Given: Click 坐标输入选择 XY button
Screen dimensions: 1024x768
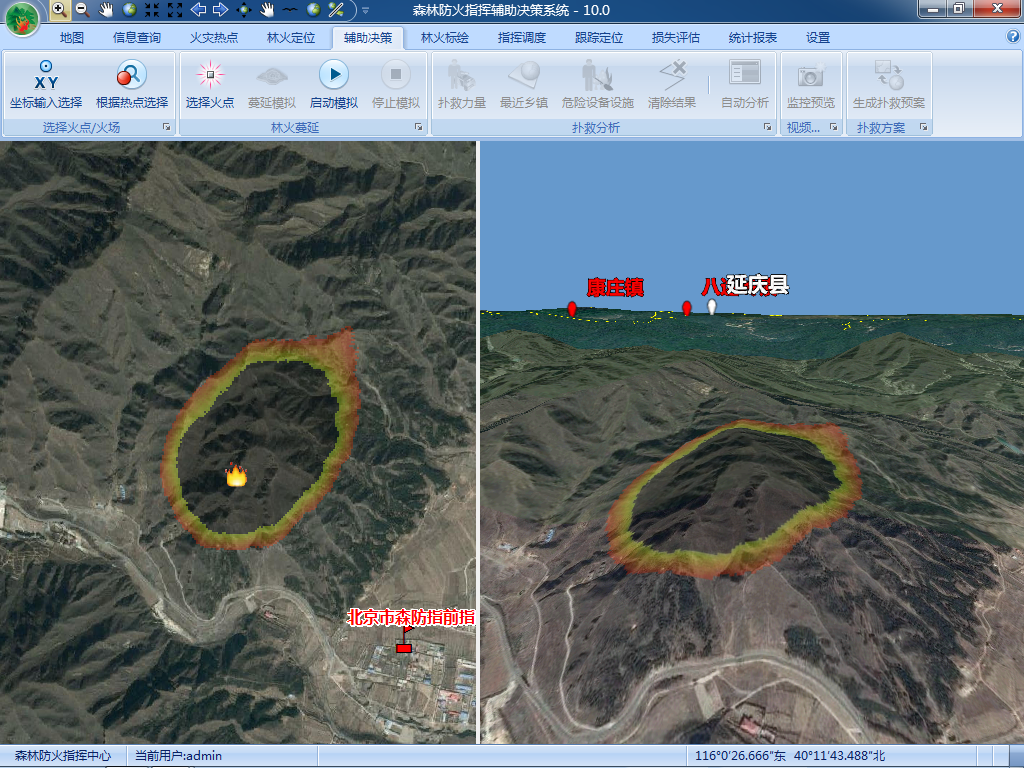Looking at the screenshot, I should coord(46,84).
